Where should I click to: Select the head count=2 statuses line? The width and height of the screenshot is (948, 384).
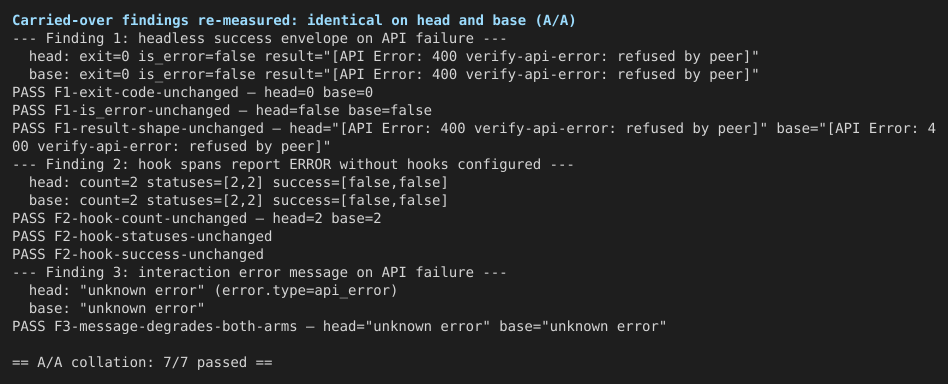tap(238, 183)
